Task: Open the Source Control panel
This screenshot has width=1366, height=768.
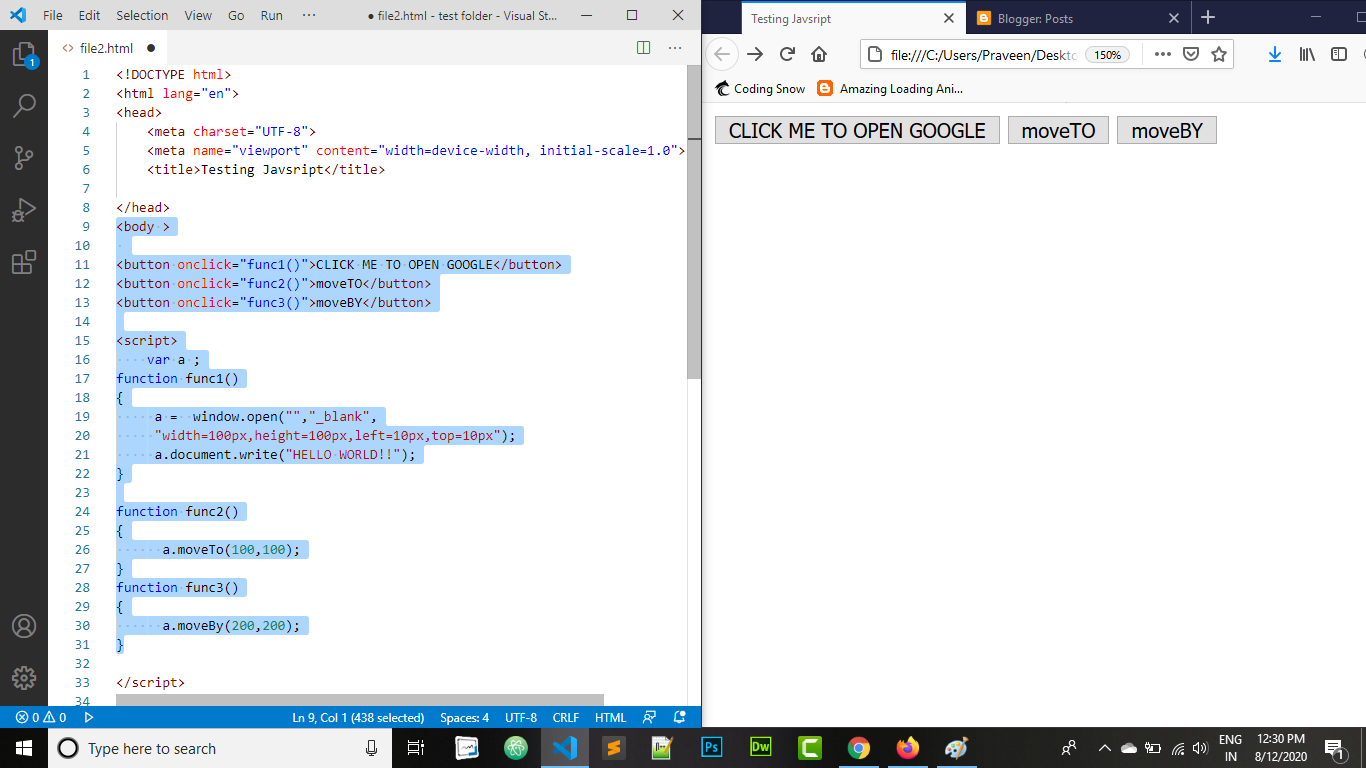Action: (21, 158)
